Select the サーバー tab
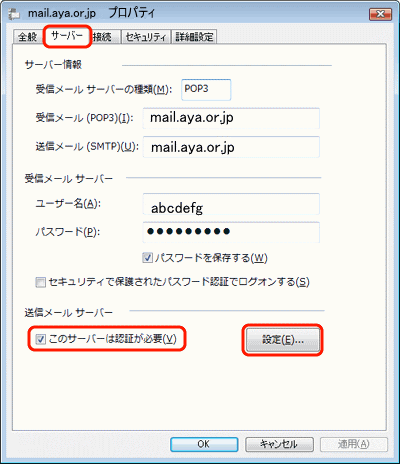Screen dimensions: 400x464 click(67, 36)
